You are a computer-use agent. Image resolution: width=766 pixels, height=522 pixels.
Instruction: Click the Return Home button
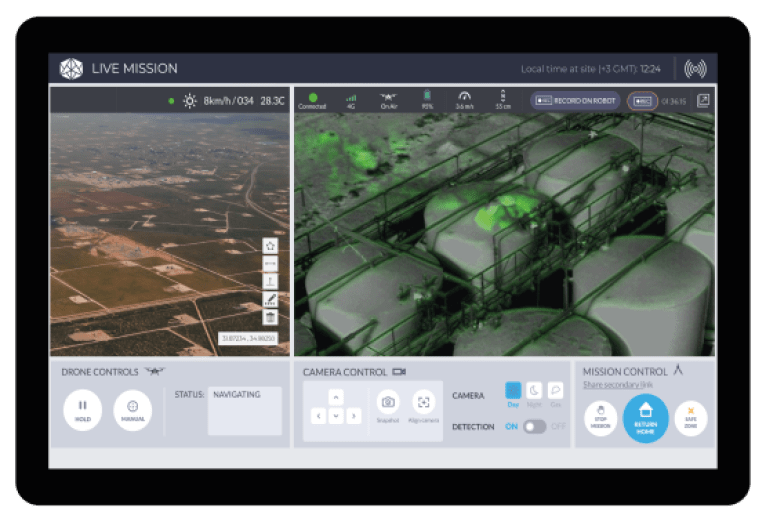tap(645, 418)
